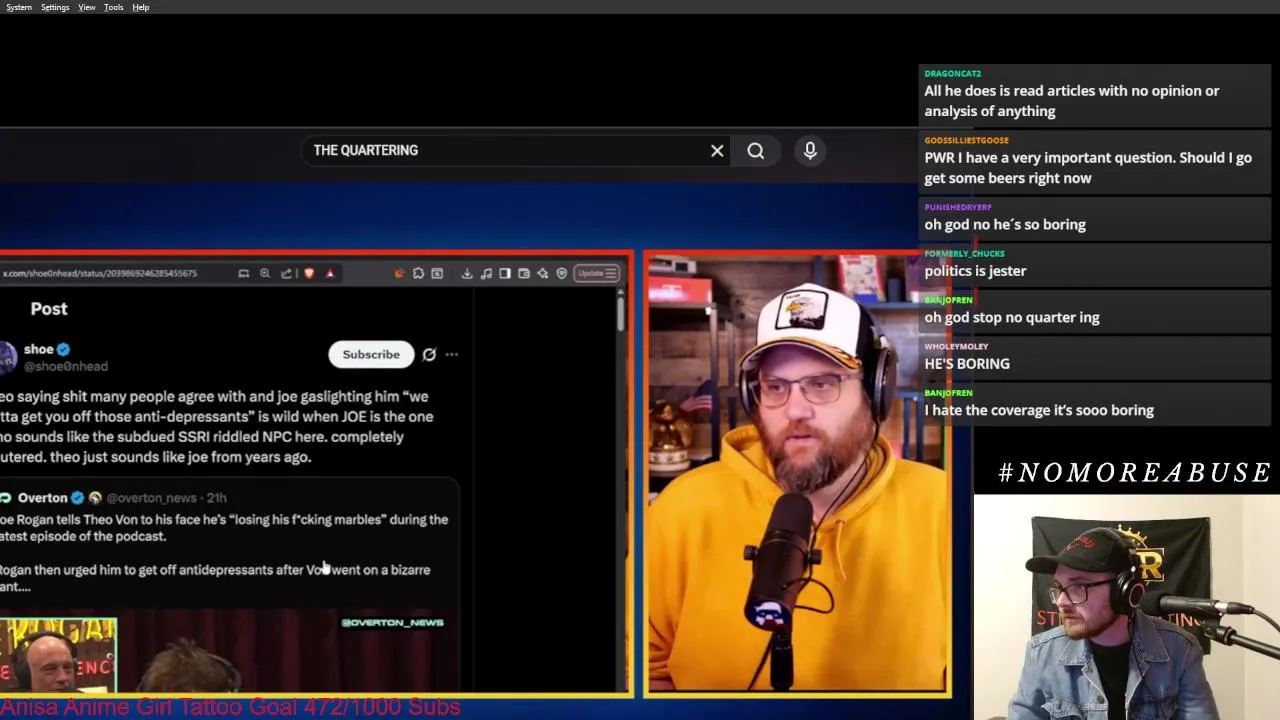This screenshot has height=720, width=1280.
Task: Click the desktop screen icon in address bar
Action: click(244, 273)
